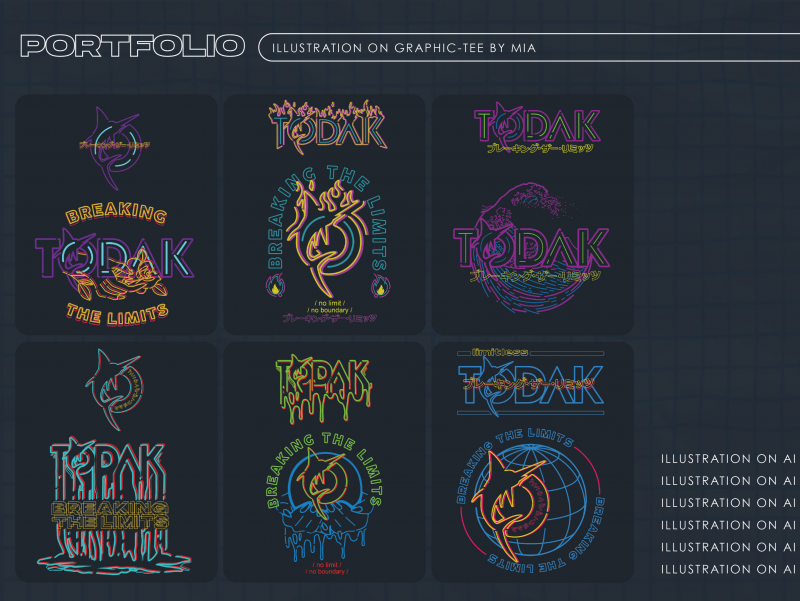Click the green-purple TODAK logo top right
Viewport: 800px width, 601px height.
point(537,127)
